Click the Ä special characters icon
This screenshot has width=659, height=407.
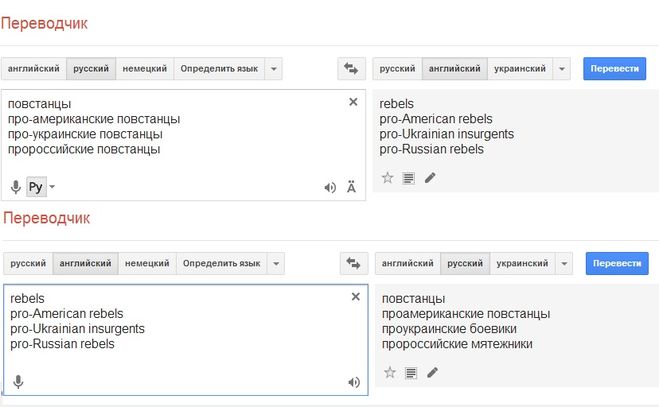(x=351, y=187)
